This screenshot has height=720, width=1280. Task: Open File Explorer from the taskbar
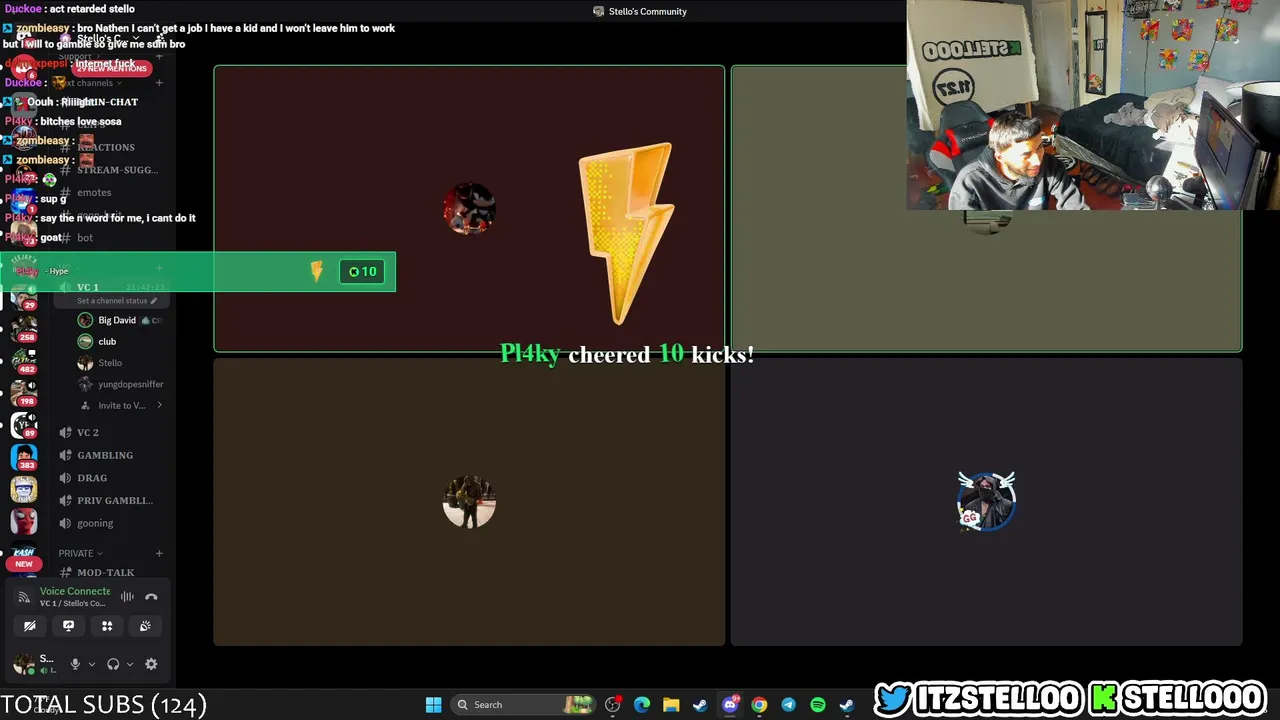(671, 705)
